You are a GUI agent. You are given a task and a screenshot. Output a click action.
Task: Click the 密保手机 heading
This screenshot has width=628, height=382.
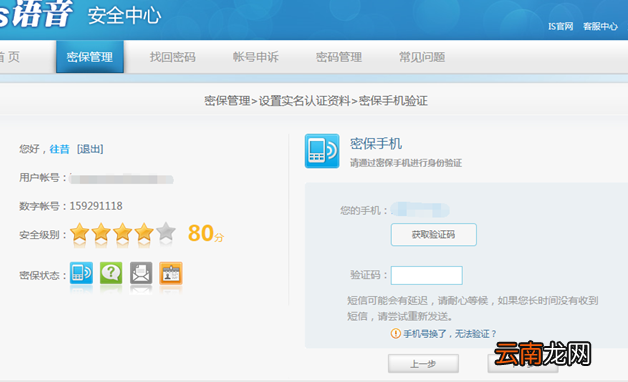coord(376,144)
